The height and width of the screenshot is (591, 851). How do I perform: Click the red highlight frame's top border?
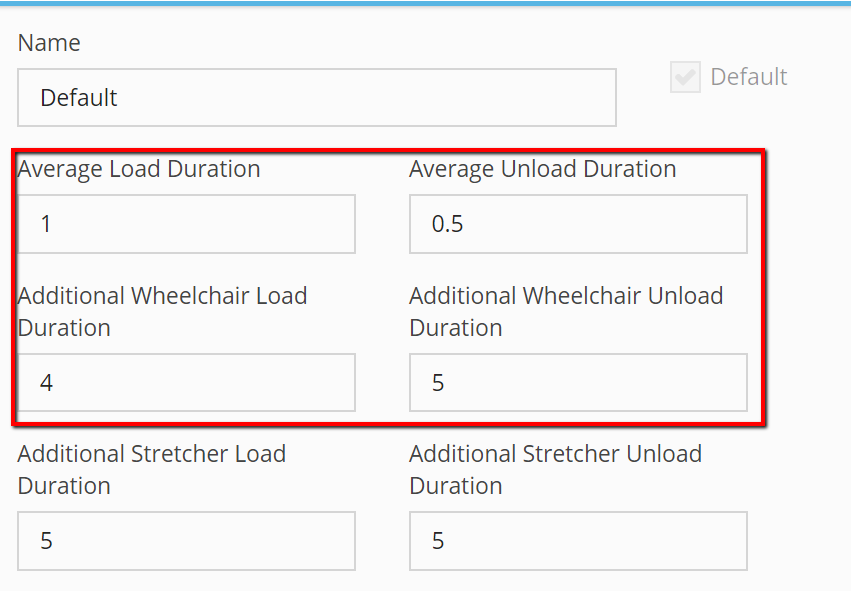pyautogui.click(x=389, y=151)
